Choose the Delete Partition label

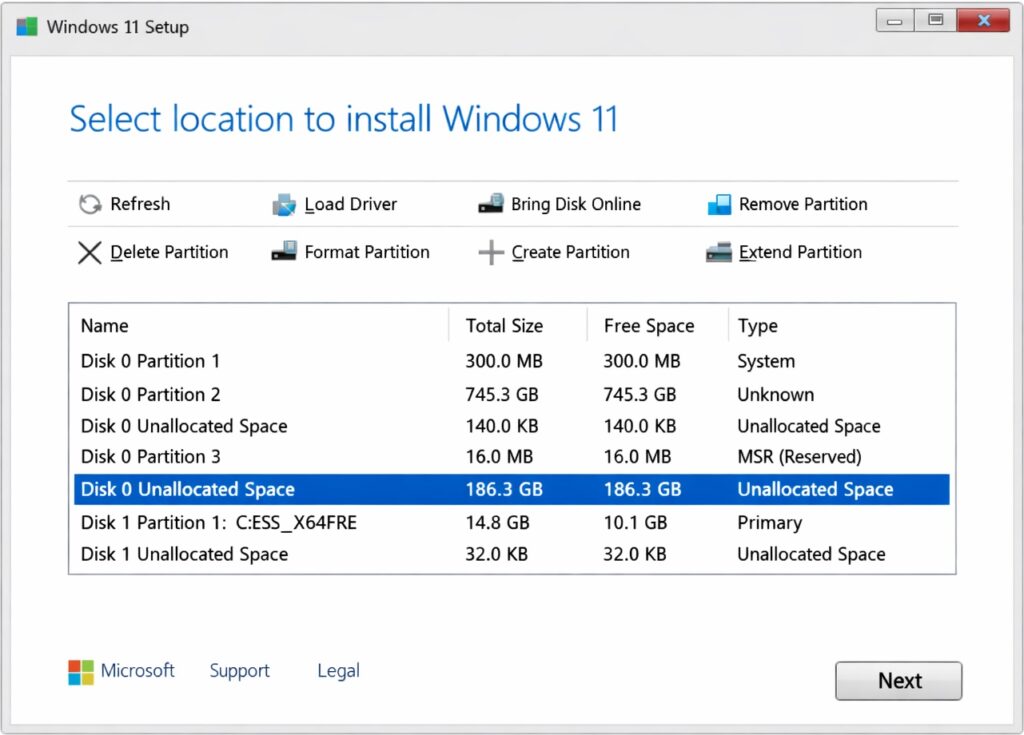[169, 252]
